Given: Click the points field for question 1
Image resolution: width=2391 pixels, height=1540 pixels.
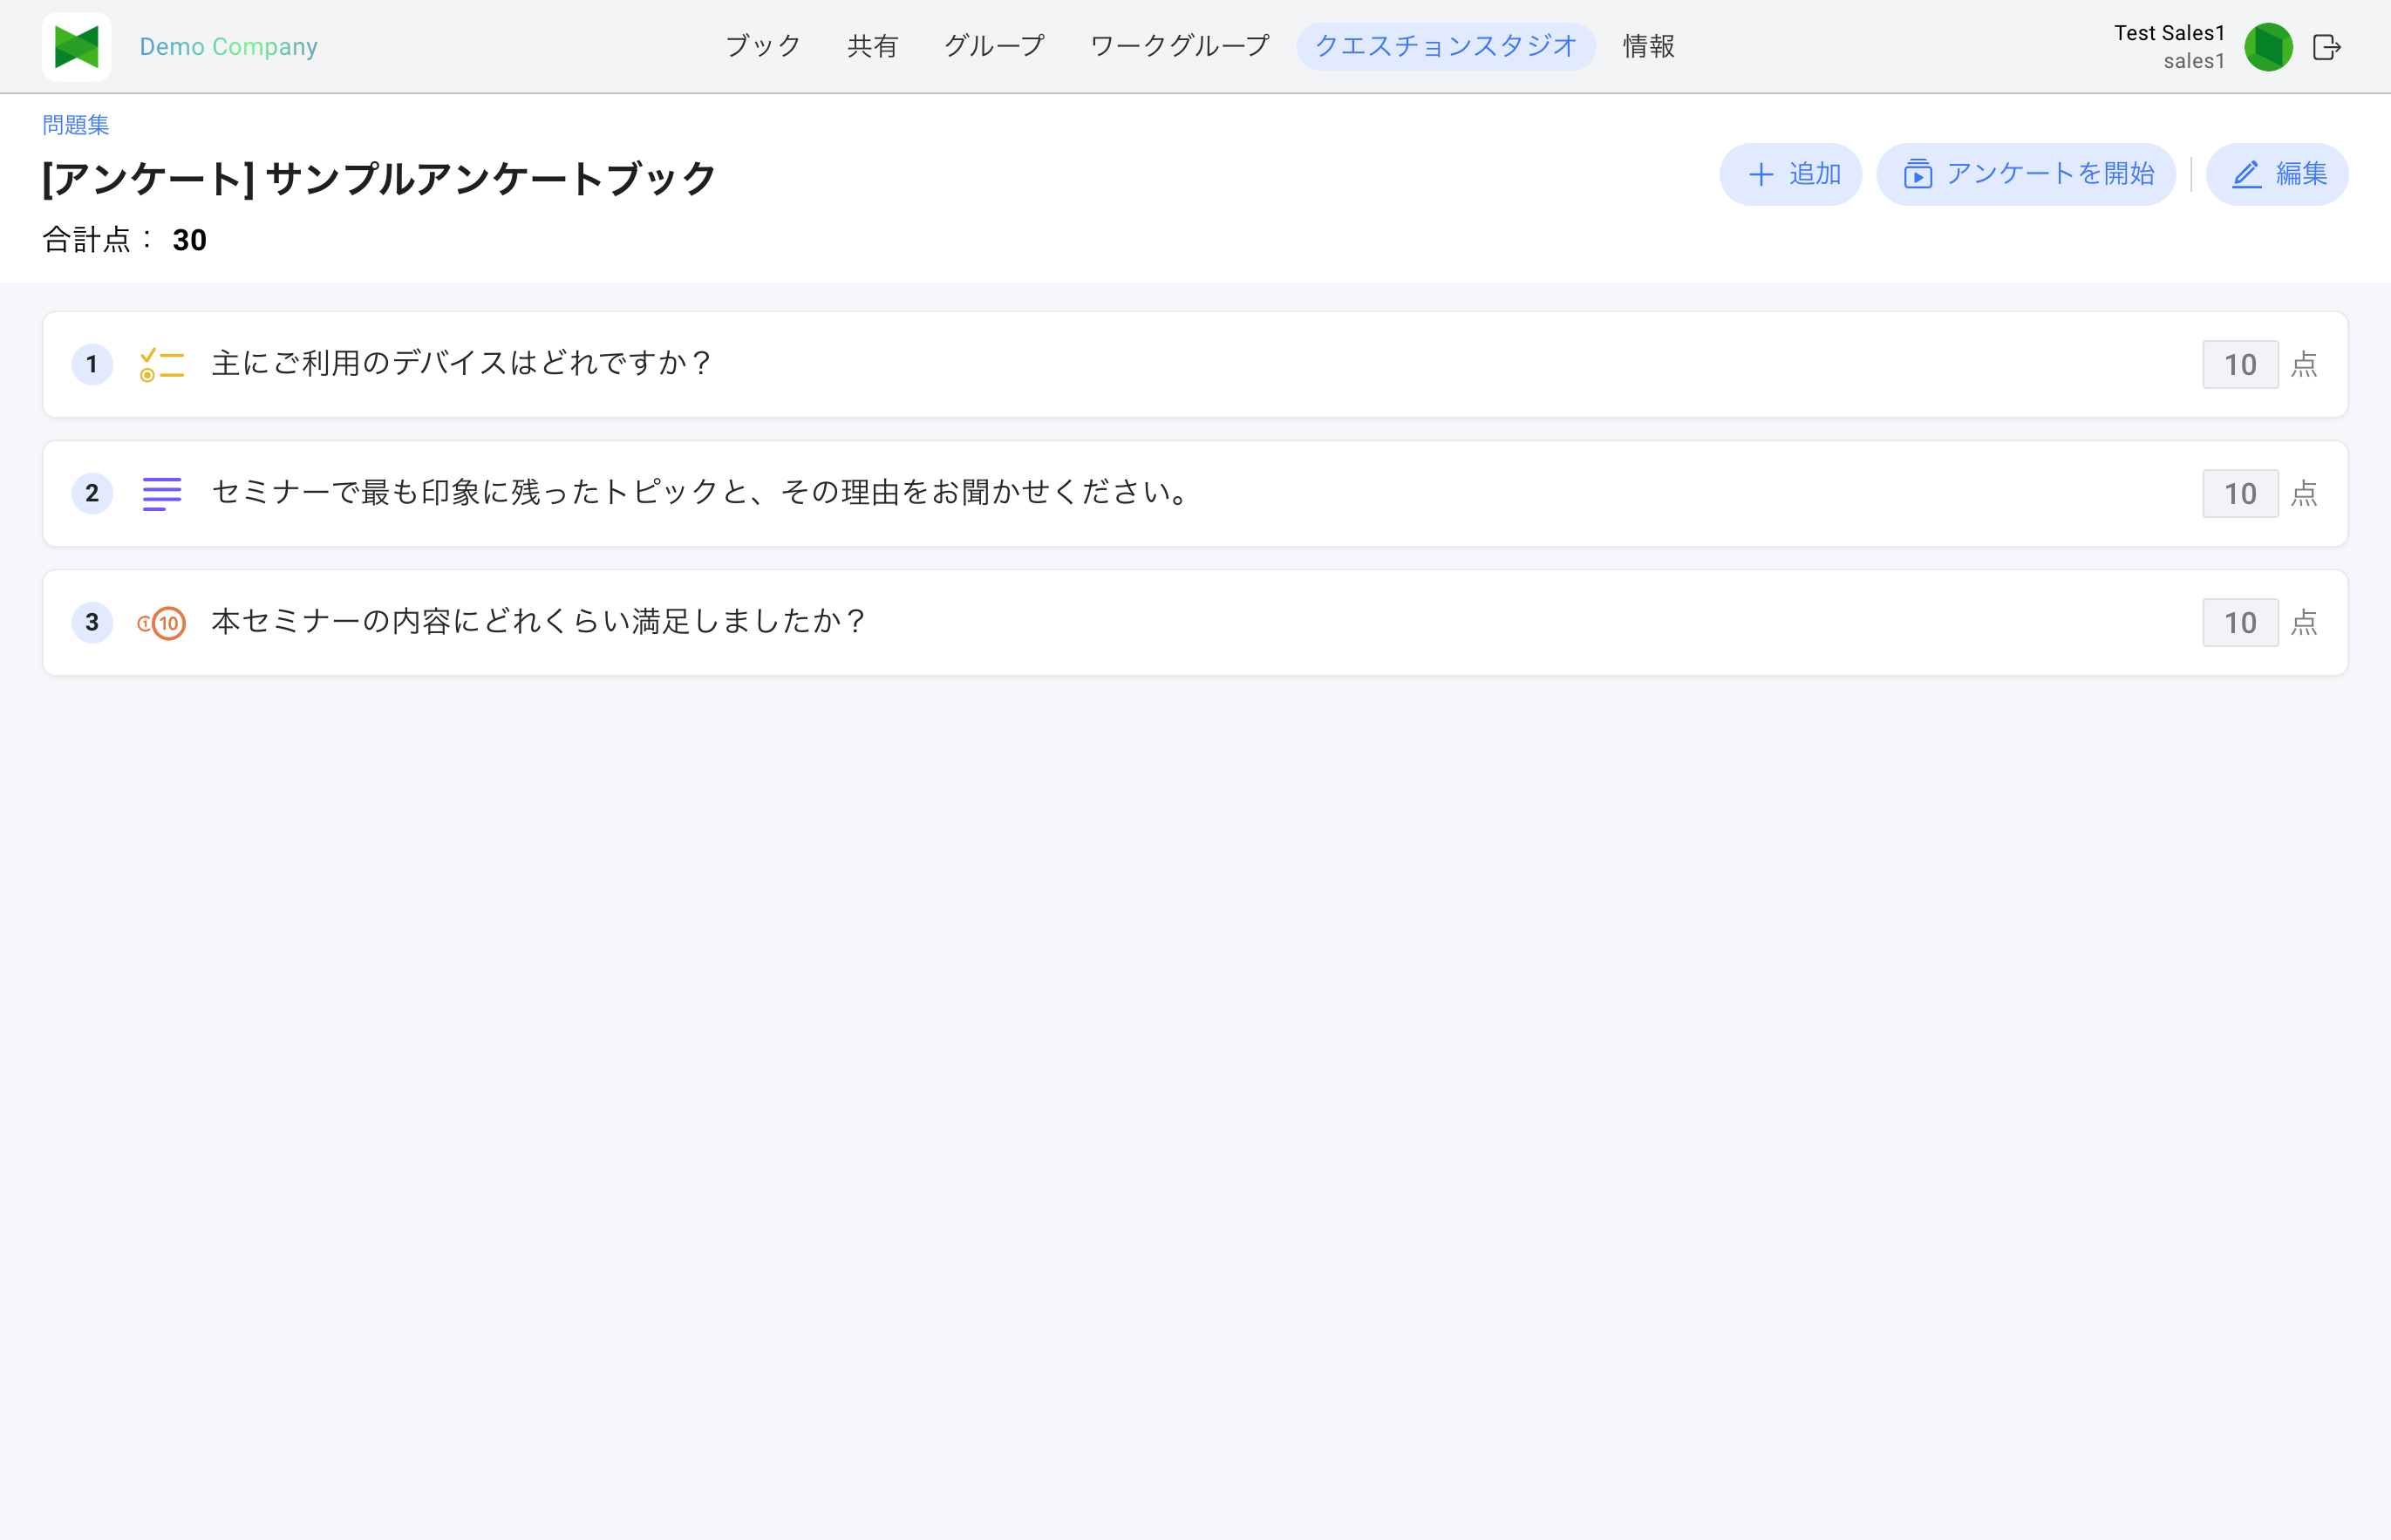Looking at the screenshot, I should point(2240,364).
